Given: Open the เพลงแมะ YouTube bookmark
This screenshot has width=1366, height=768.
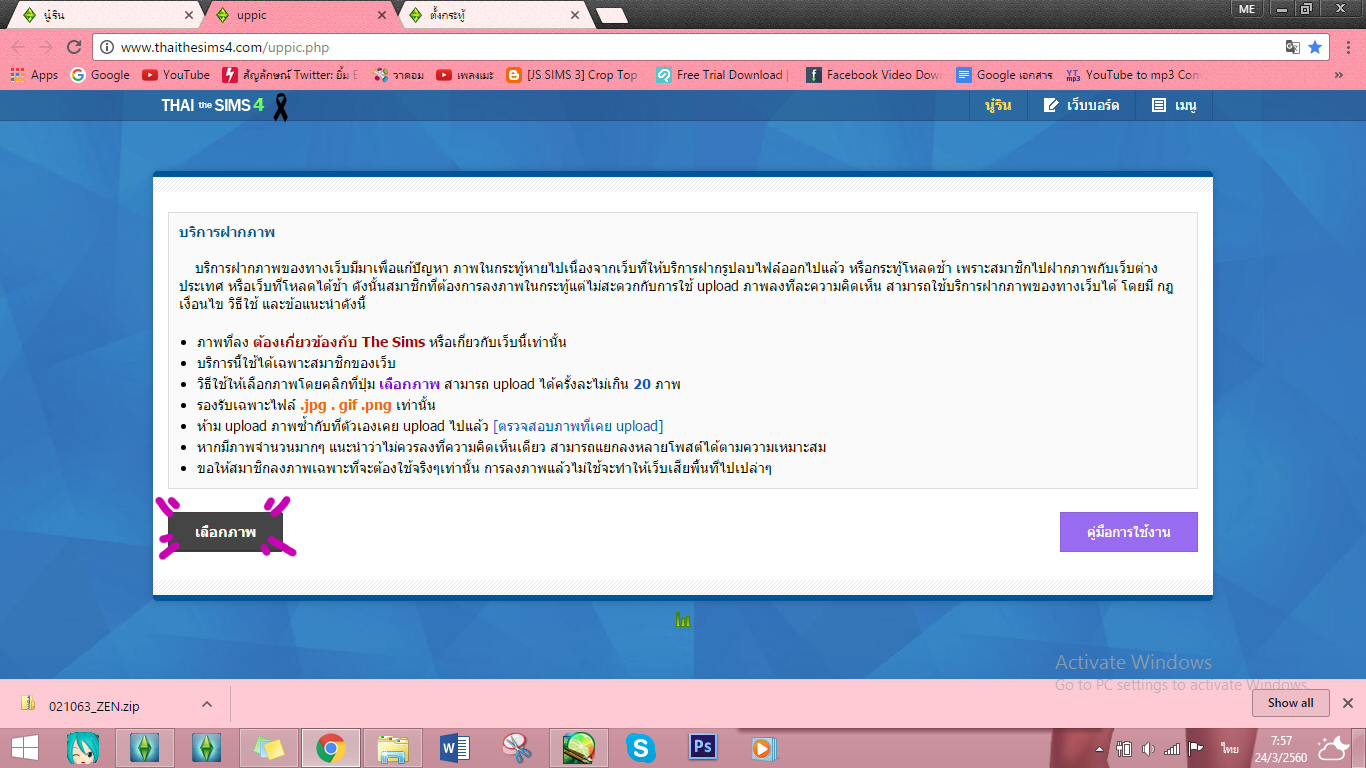Looking at the screenshot, I should point(467,75).
